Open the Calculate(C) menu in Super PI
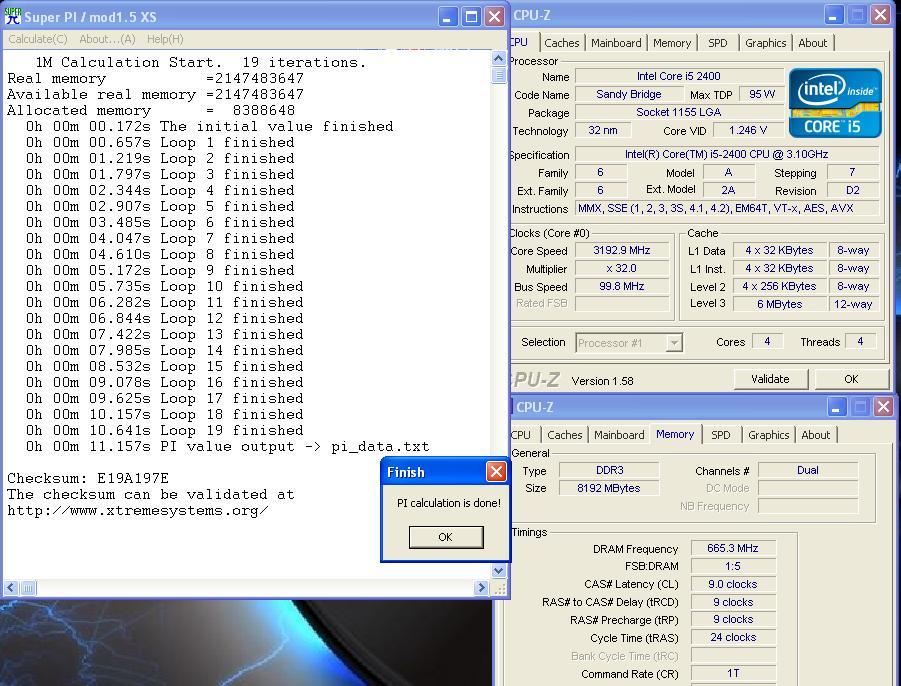901x686 pixels. [x=38, y=39]
